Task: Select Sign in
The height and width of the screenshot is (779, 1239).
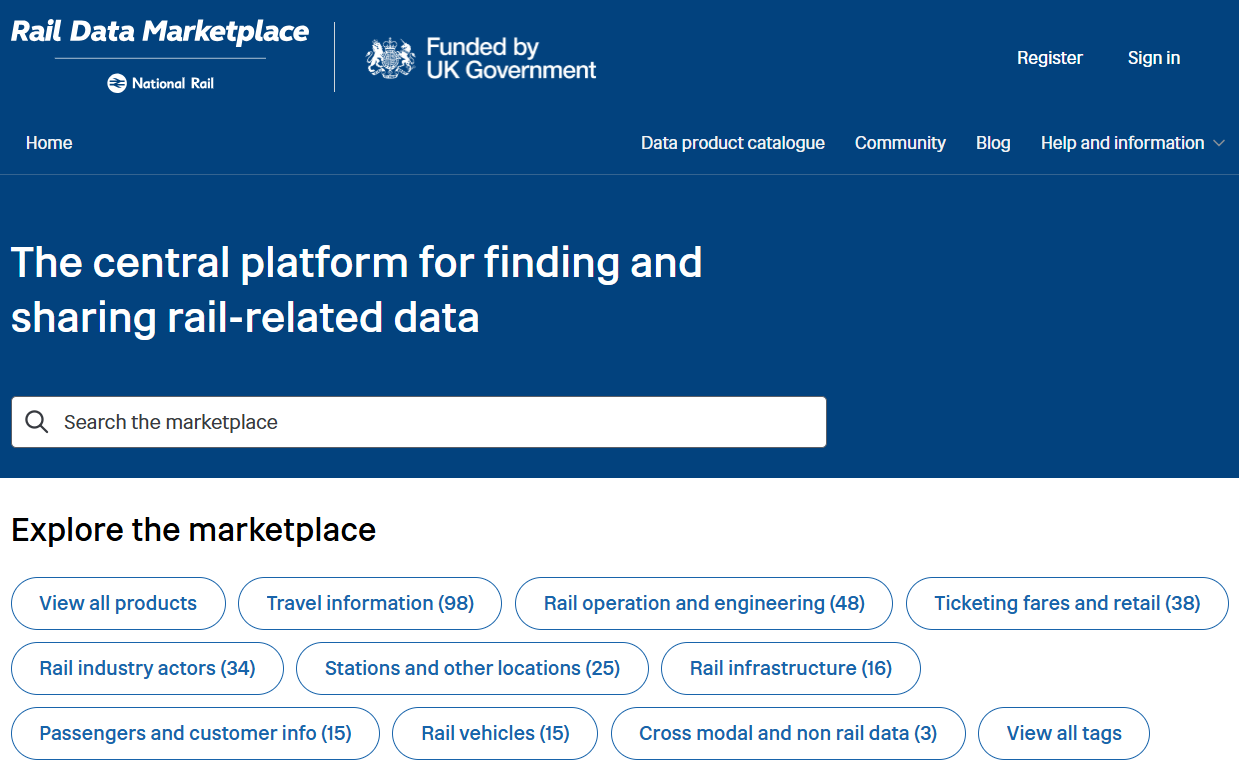Action: click(1153, 58)
